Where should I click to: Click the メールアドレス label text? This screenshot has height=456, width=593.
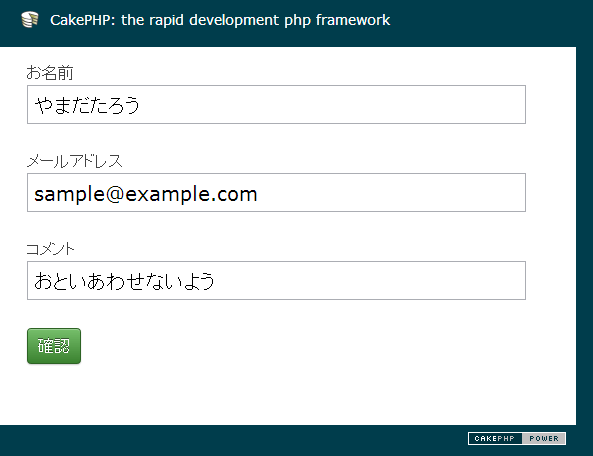click(x=75, y=161)
